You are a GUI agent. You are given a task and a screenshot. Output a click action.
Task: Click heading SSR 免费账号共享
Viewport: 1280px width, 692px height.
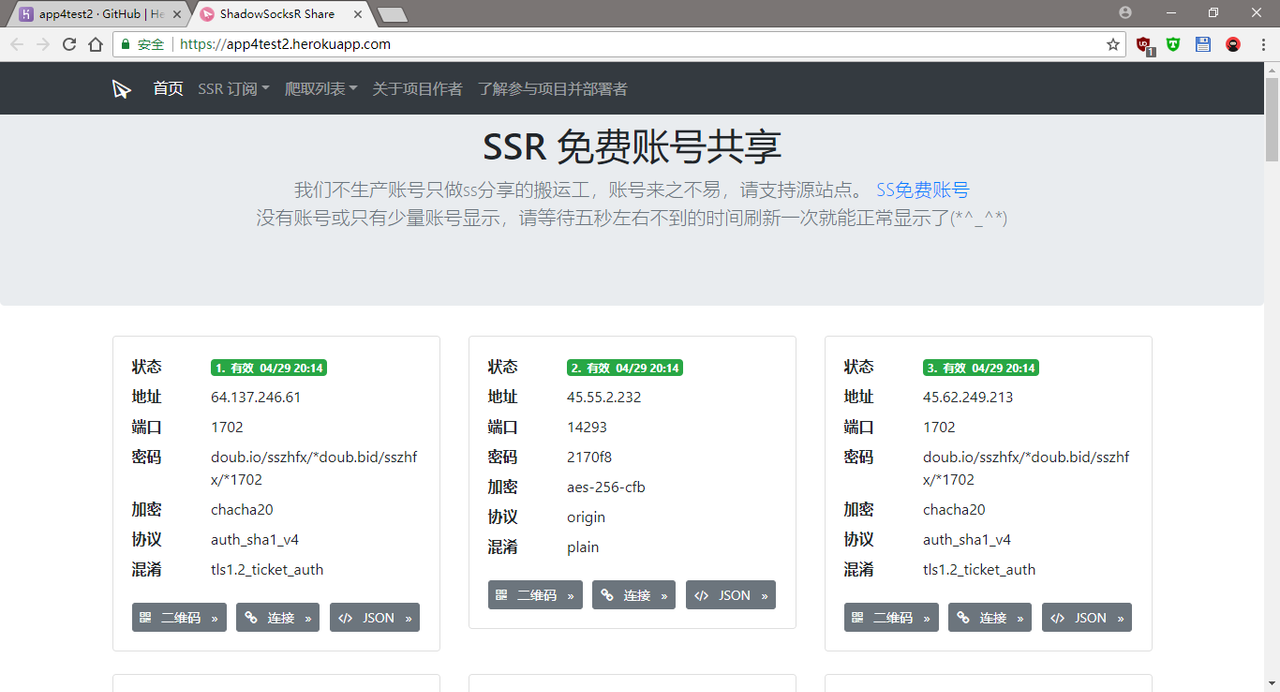pyautogui.click(x=632, y=147)
